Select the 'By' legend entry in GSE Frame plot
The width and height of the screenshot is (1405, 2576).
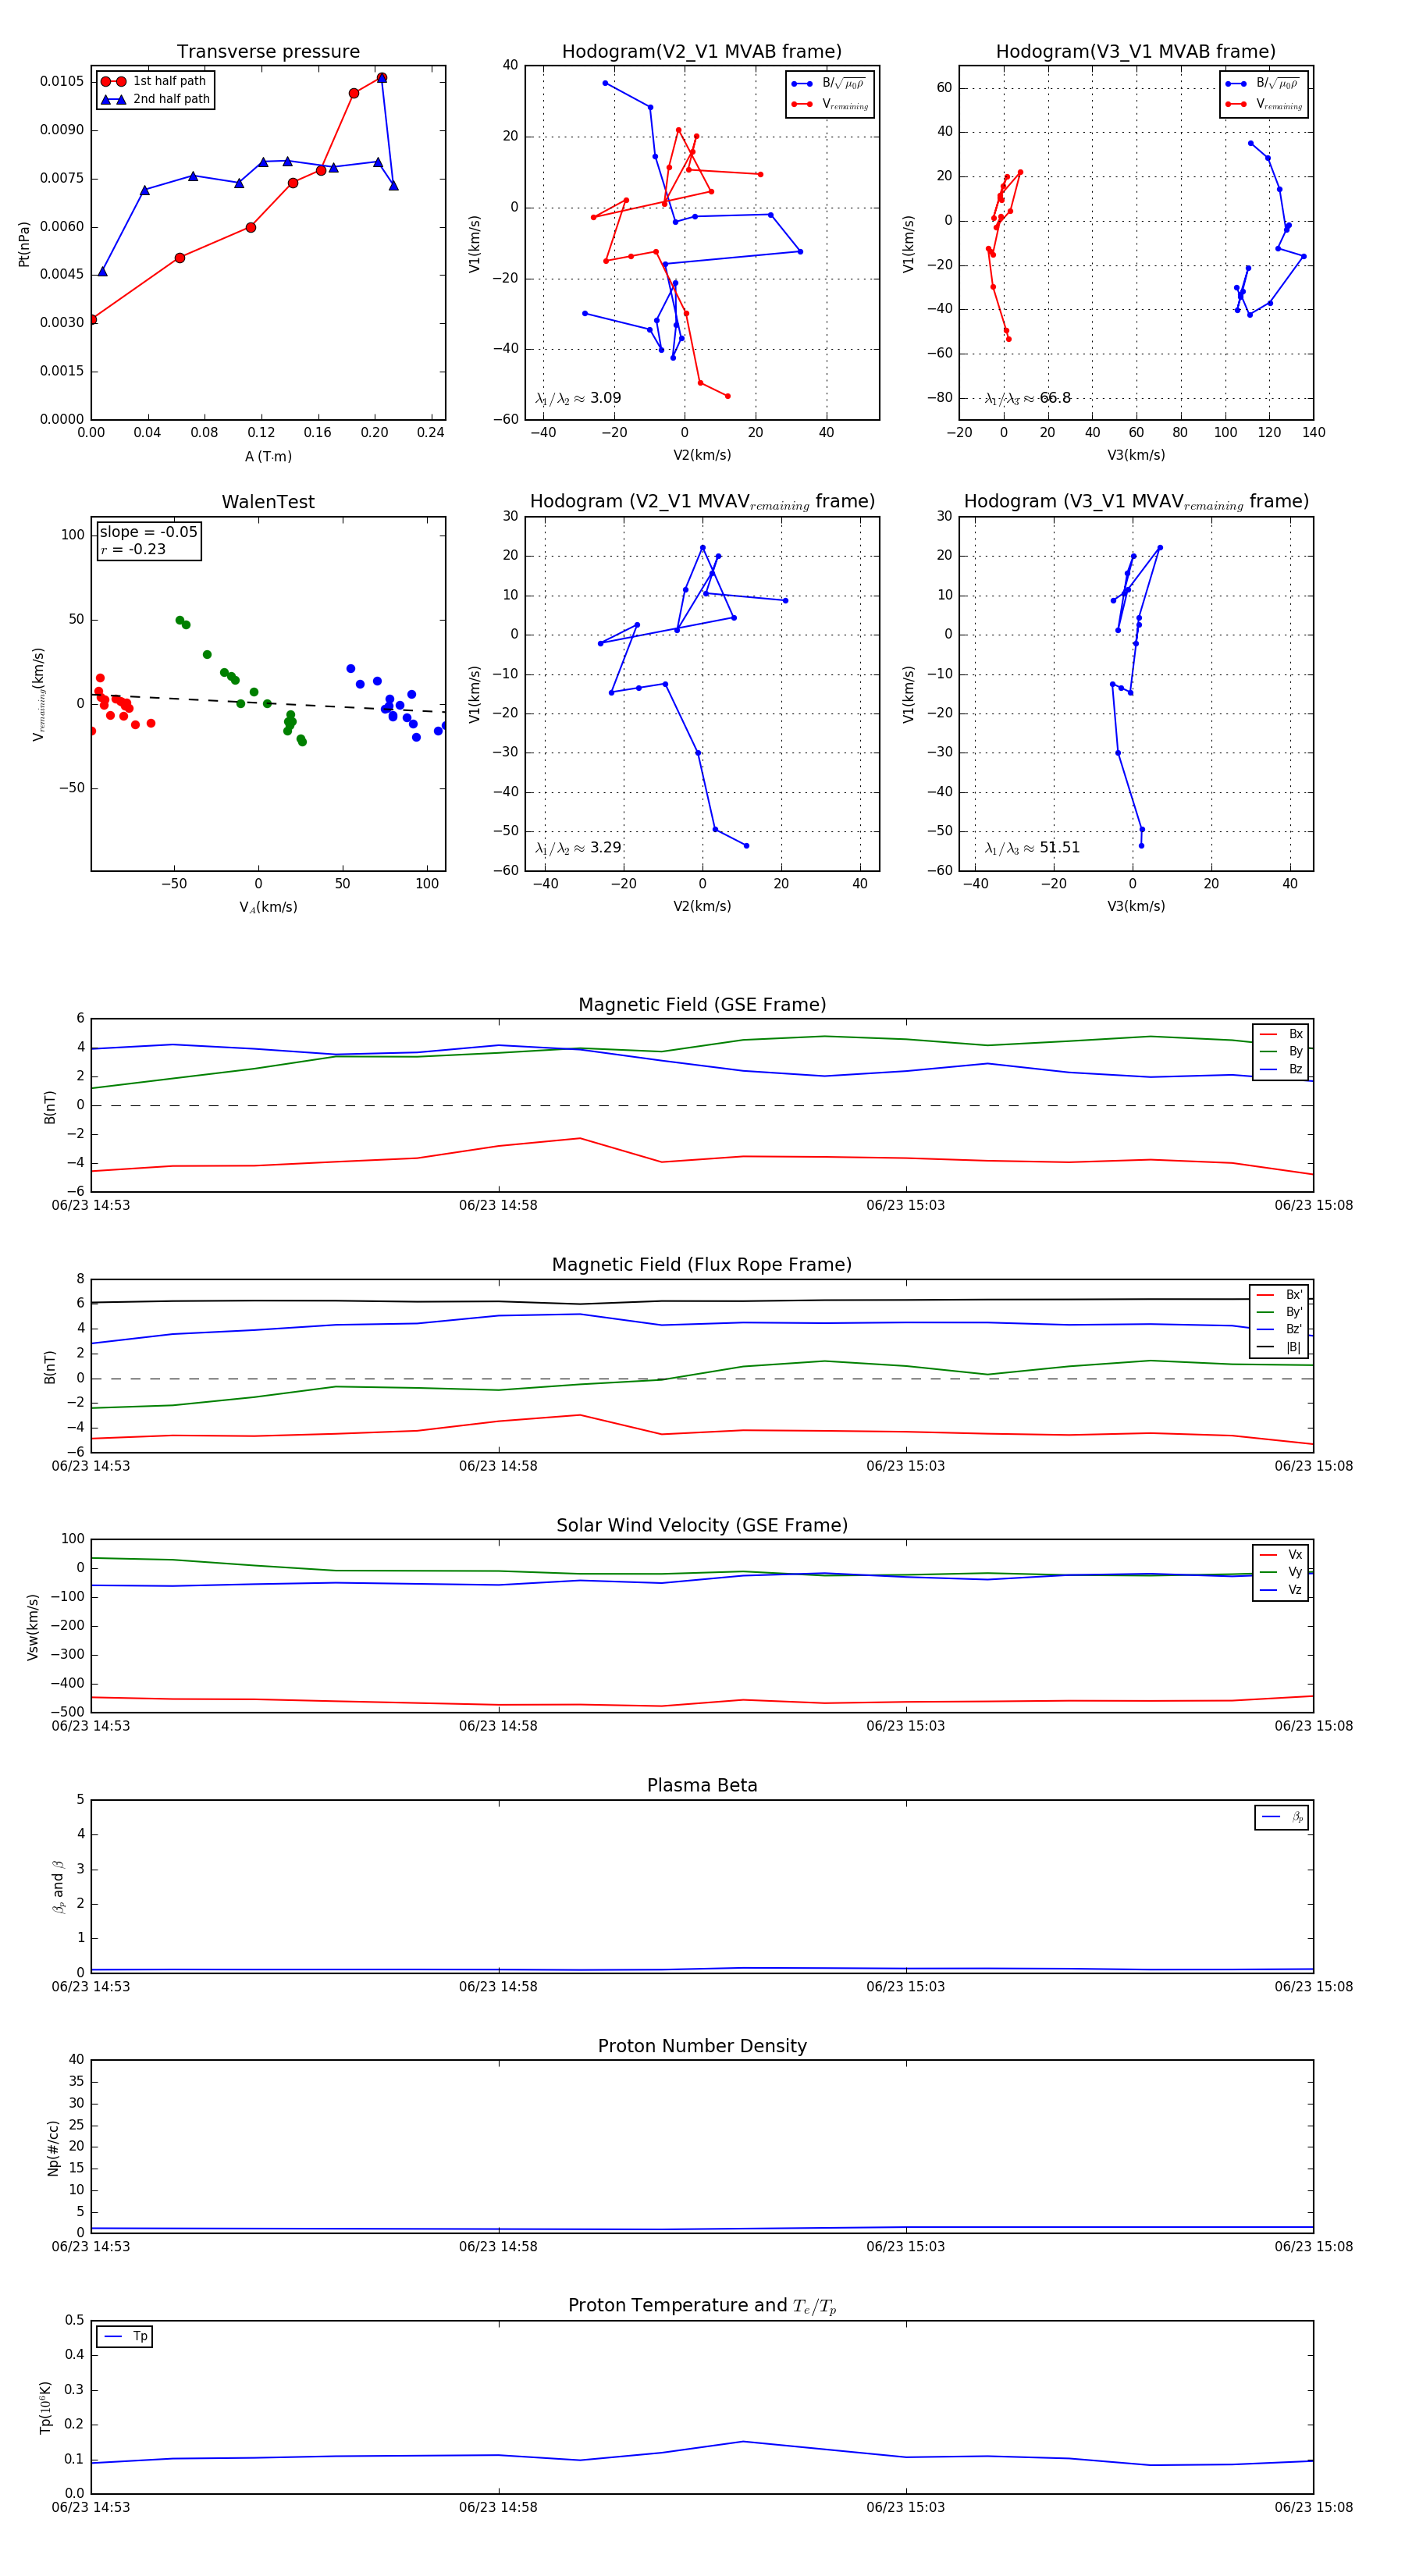click(x=1281, y=1051)
